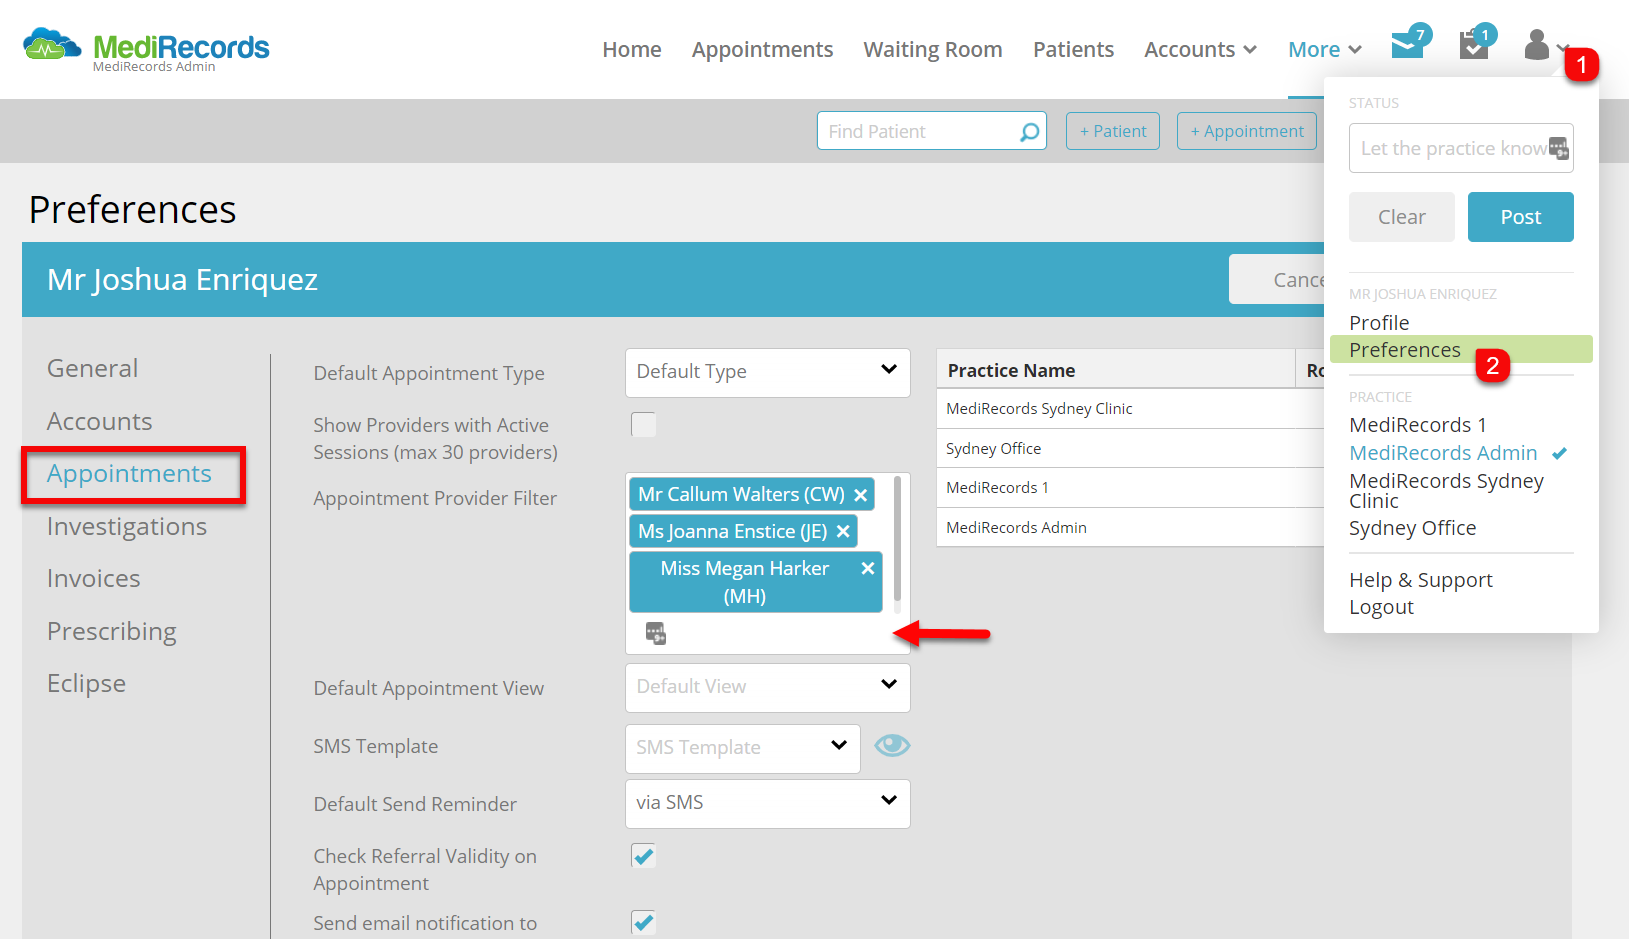
Task: Click the + Appointment button
Action: (1247, 131)
